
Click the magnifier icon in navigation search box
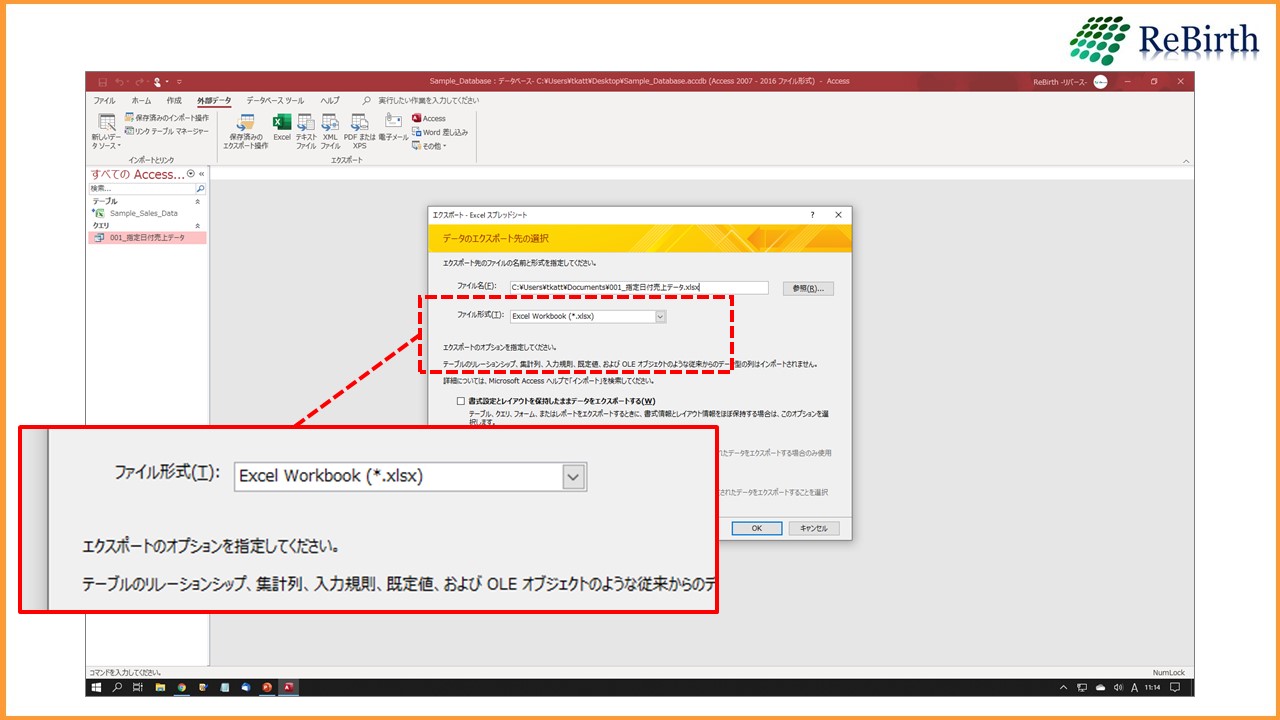coord(200,188)
